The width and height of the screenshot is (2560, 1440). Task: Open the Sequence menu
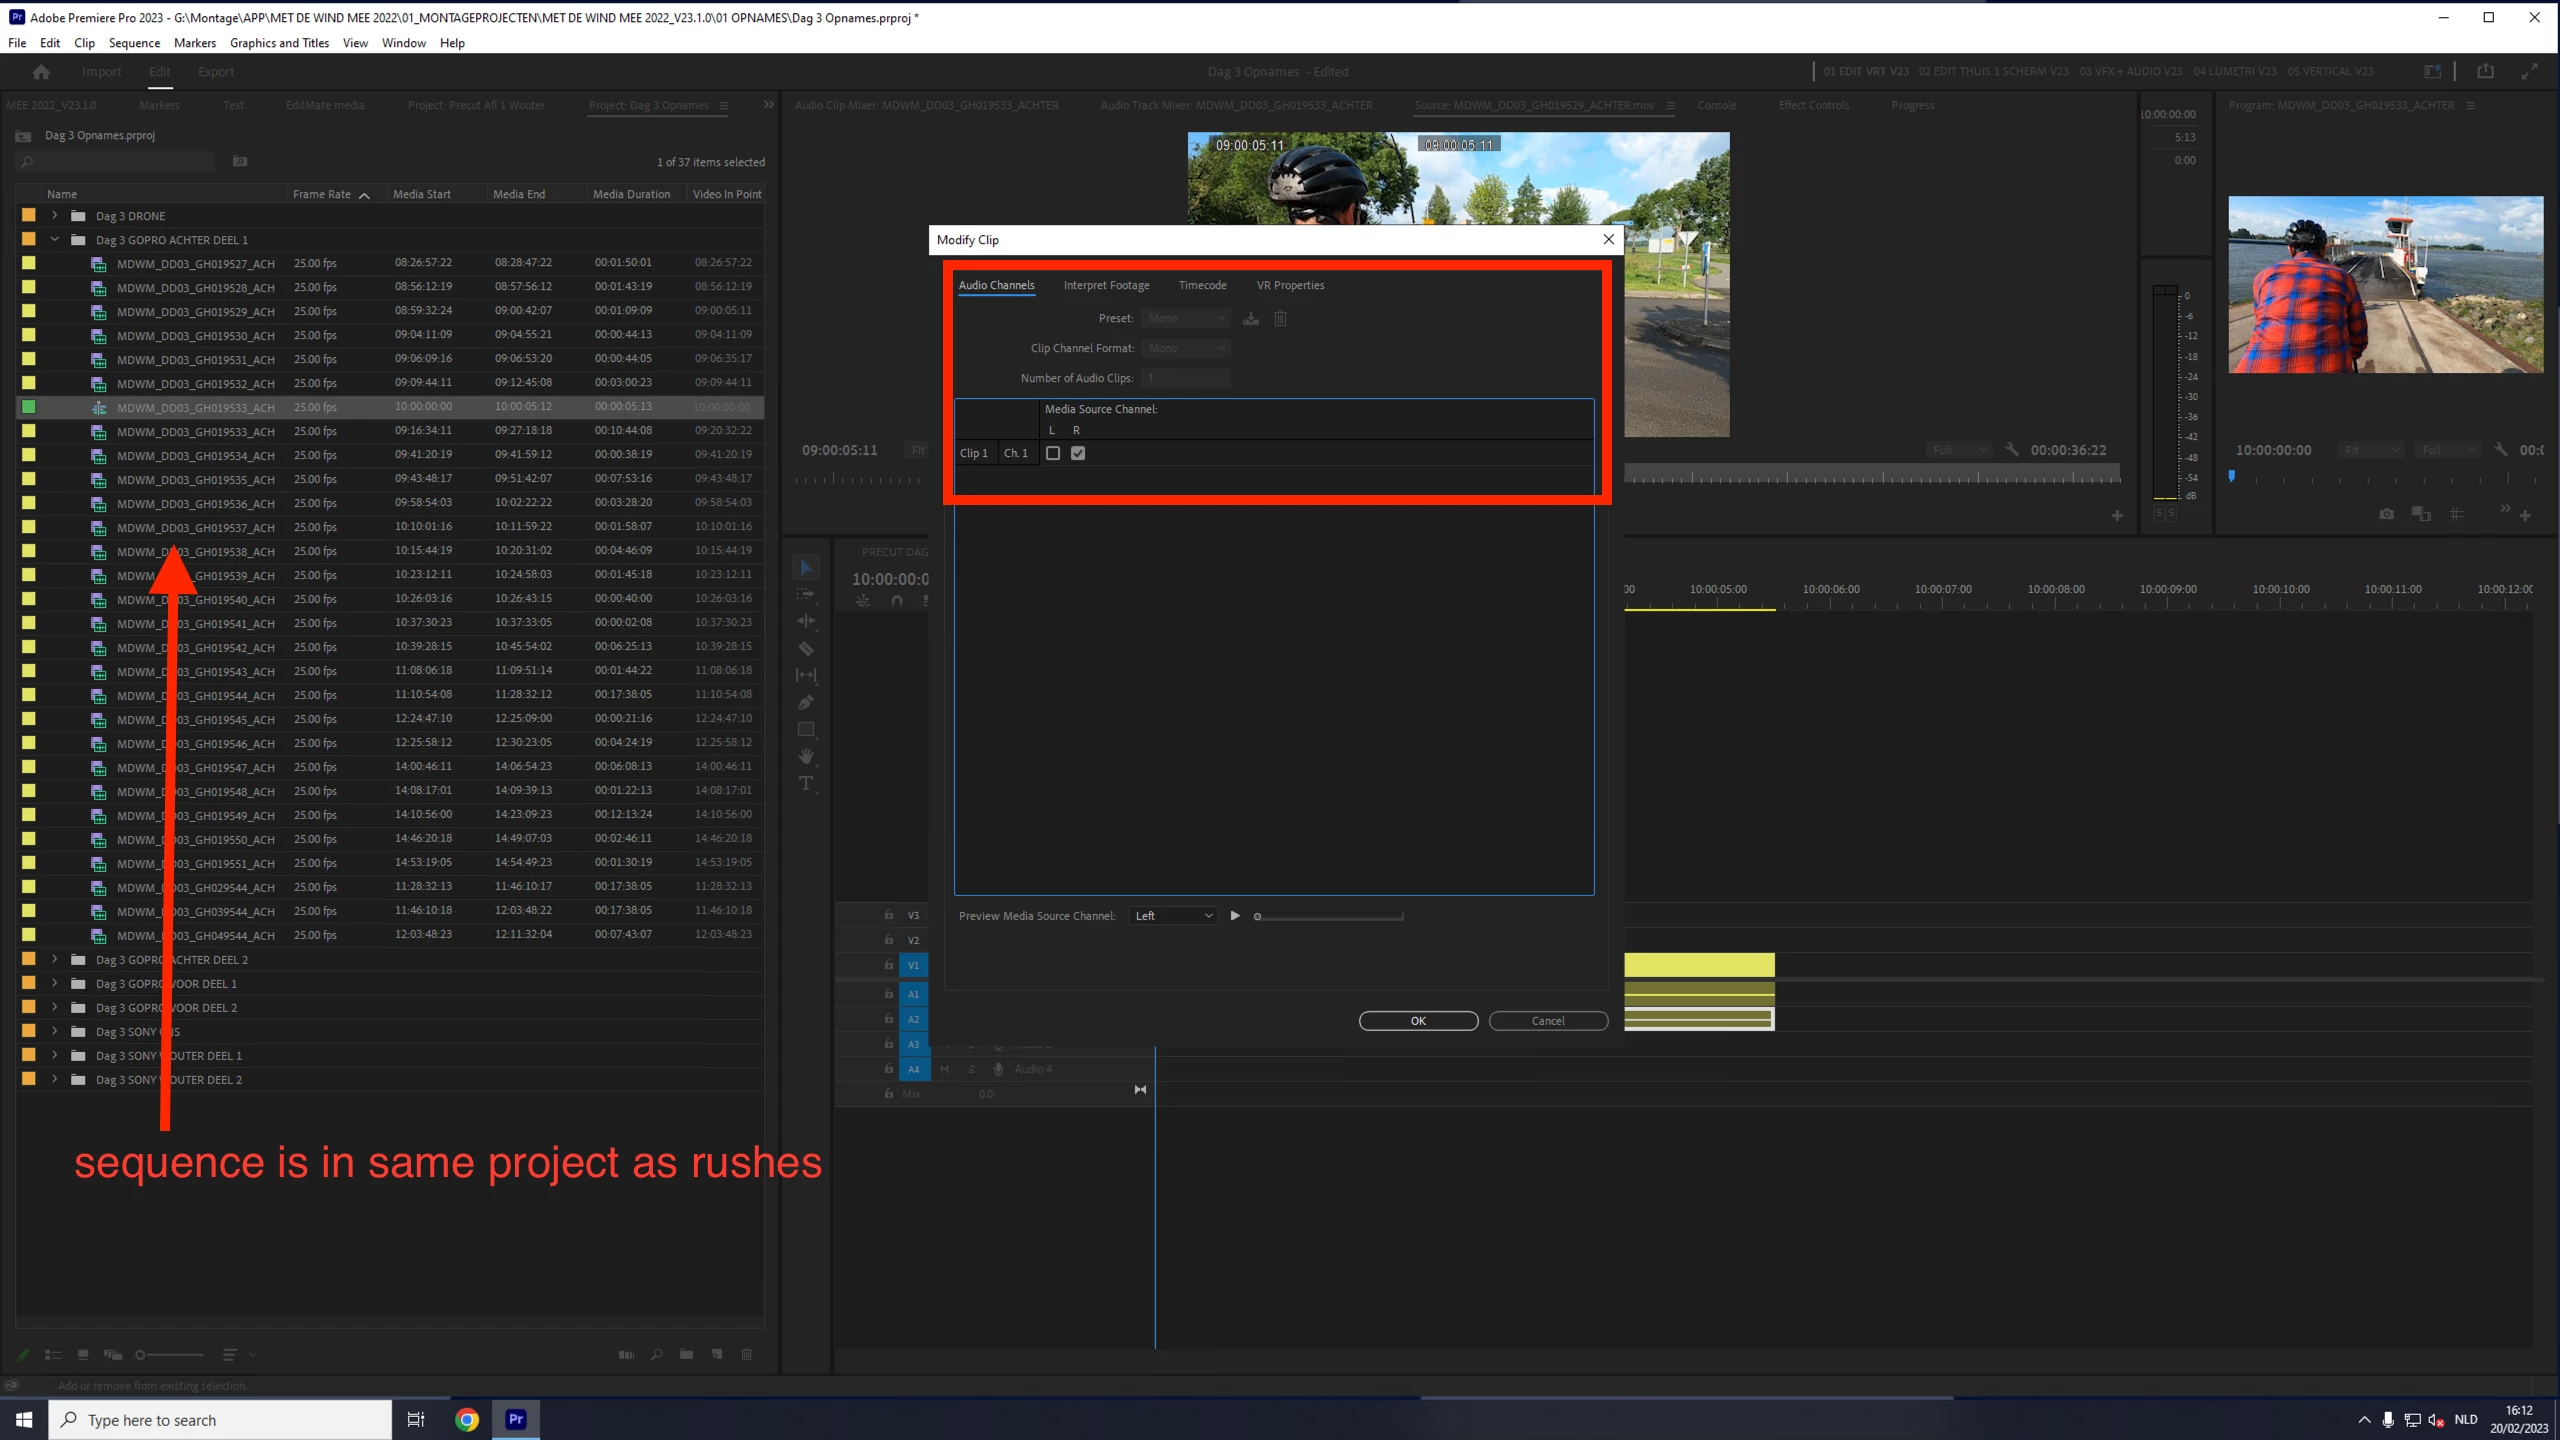[x=134, y=43]
